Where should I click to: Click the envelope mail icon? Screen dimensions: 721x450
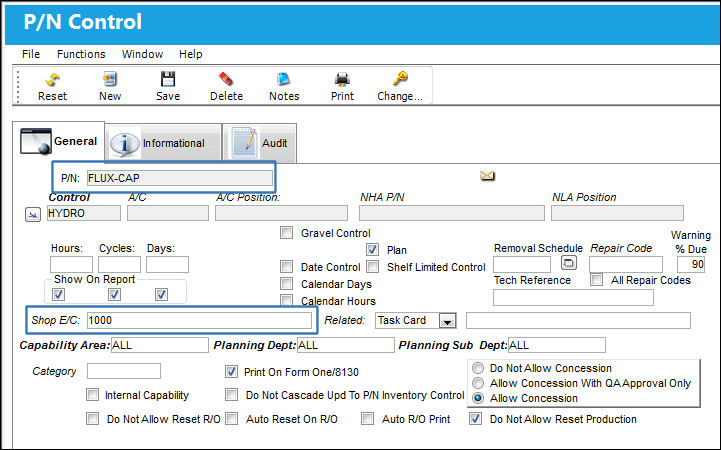[x=487, y=176]
